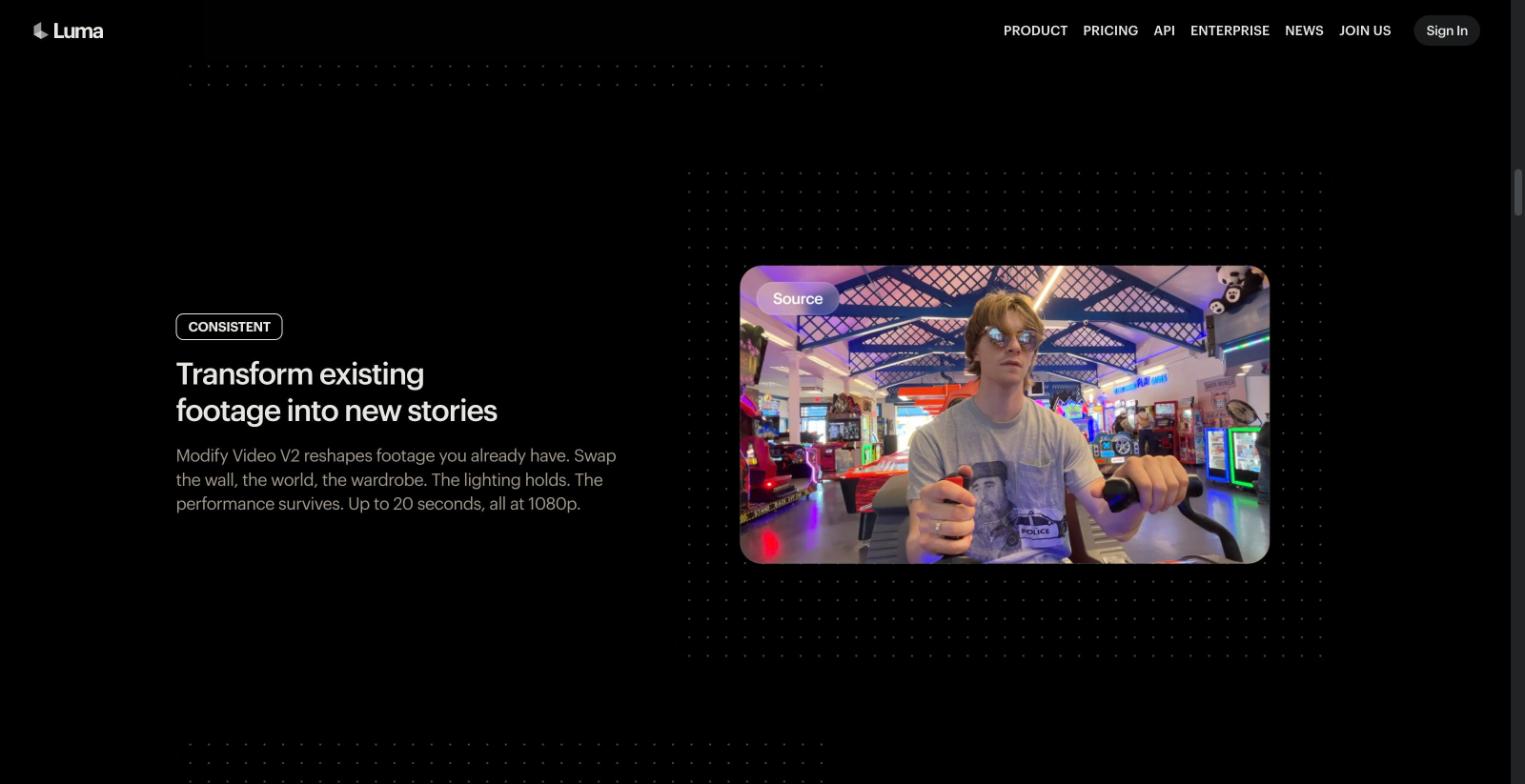Open the API nav link
This screenshot has width=1525, height=784.
pyautogui.click(x=1164, y=31)
